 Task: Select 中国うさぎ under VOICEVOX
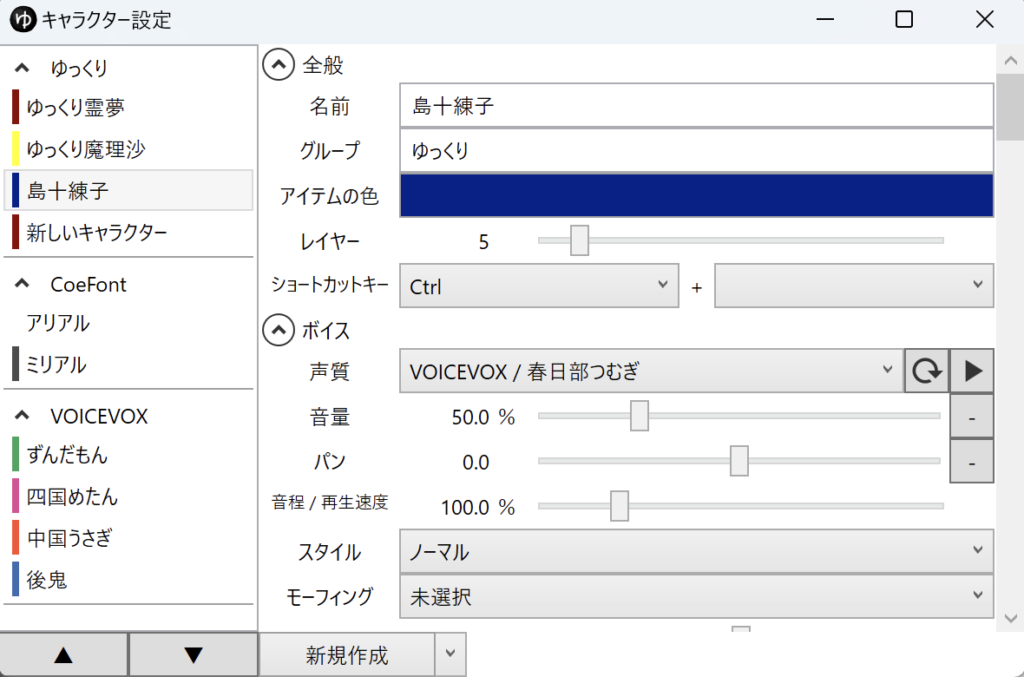129,538
